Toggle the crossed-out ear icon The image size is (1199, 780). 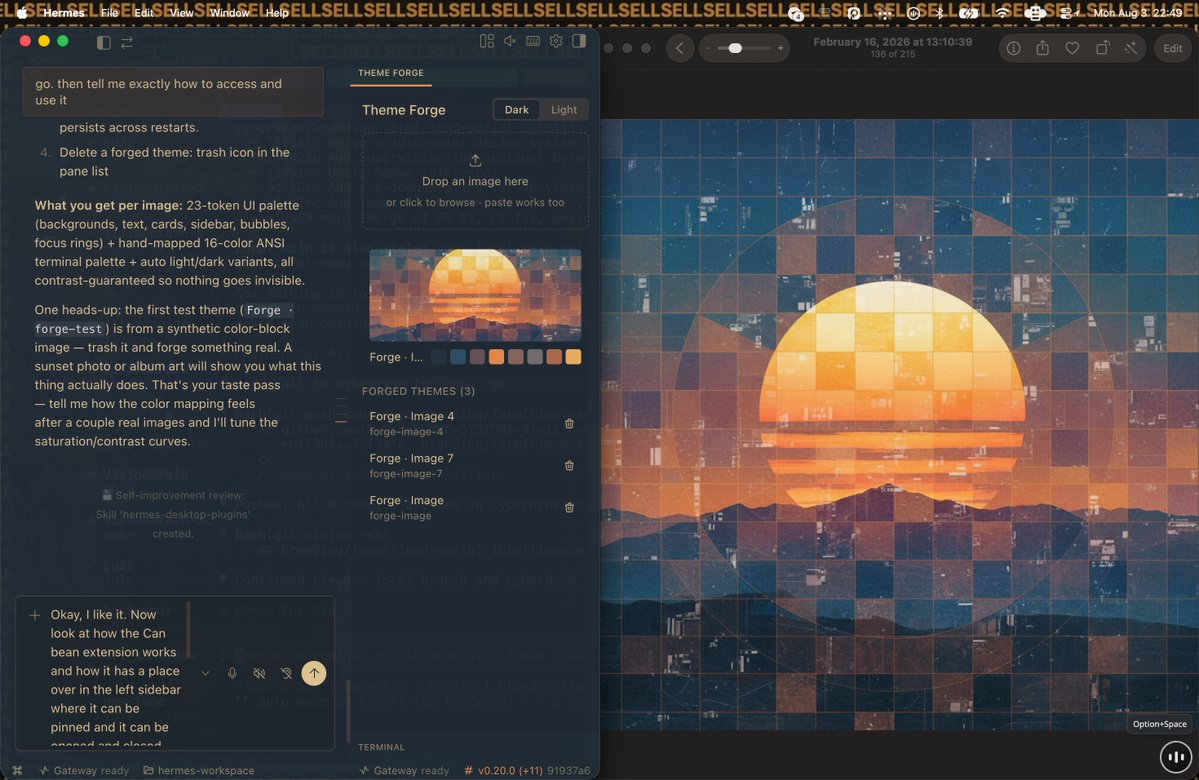[x=286, y=673]
